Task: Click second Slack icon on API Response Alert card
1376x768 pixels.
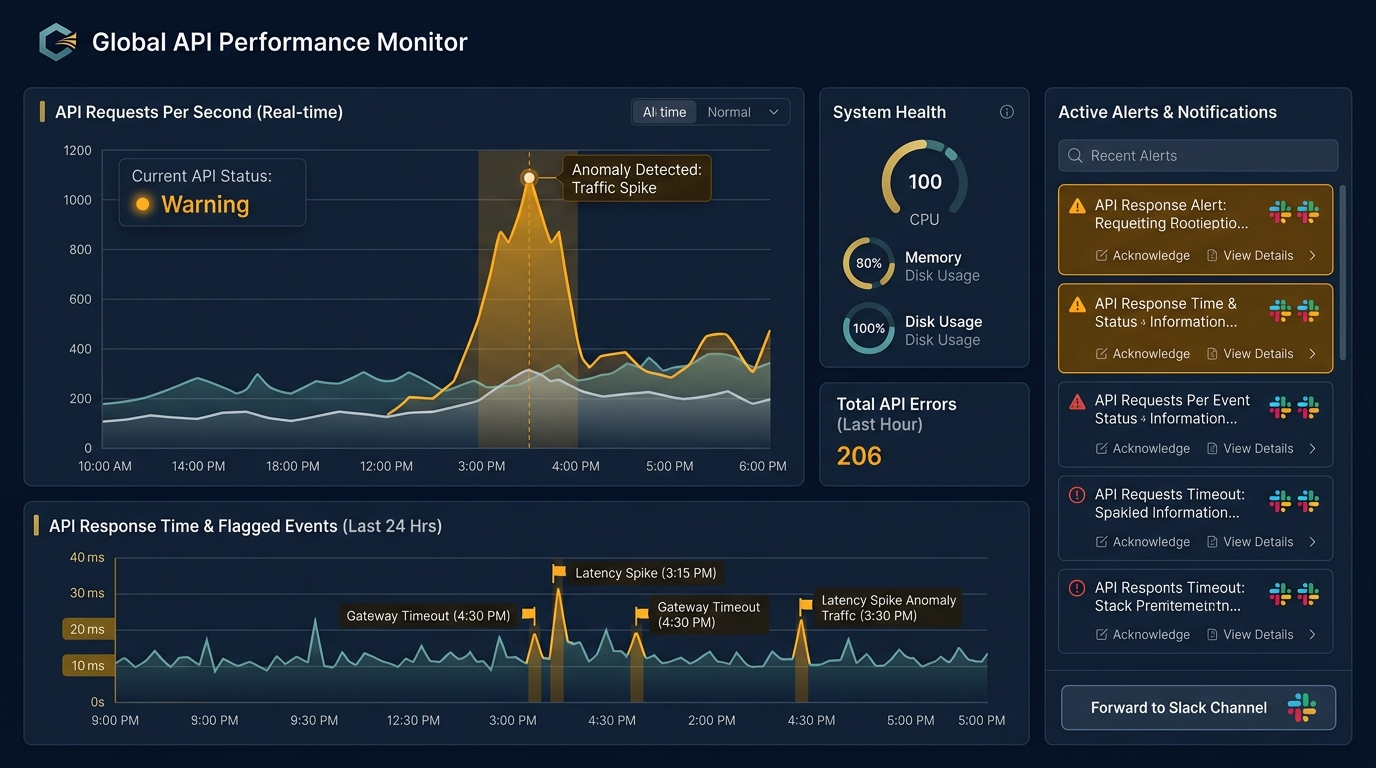Action: (1308, 212)
